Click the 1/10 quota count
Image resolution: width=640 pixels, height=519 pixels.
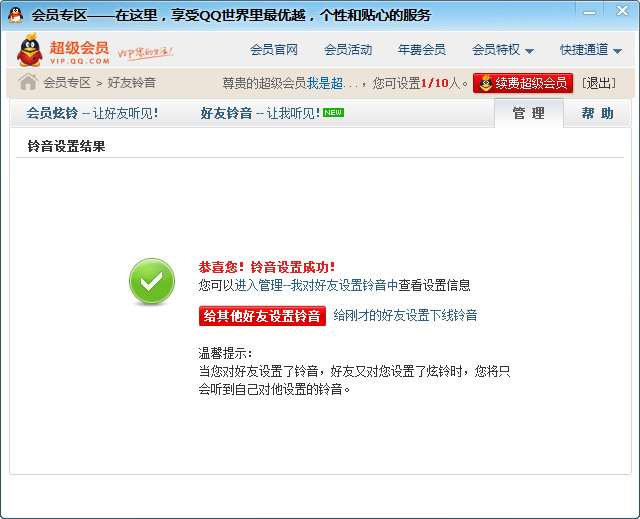pyautogui.click(x=435, y=83)
